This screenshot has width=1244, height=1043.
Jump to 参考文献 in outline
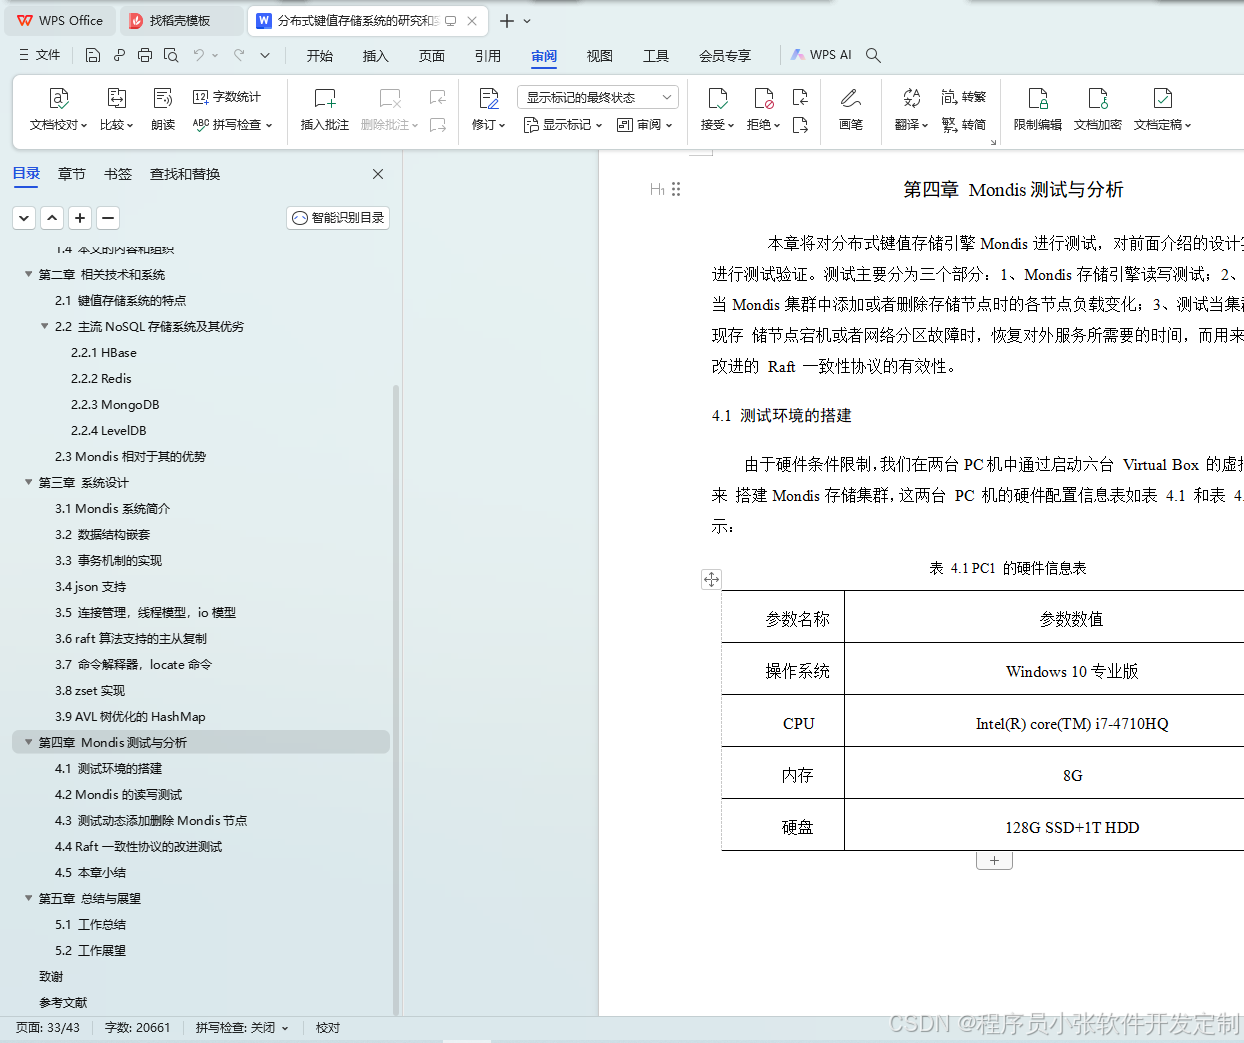point(63,1003)
